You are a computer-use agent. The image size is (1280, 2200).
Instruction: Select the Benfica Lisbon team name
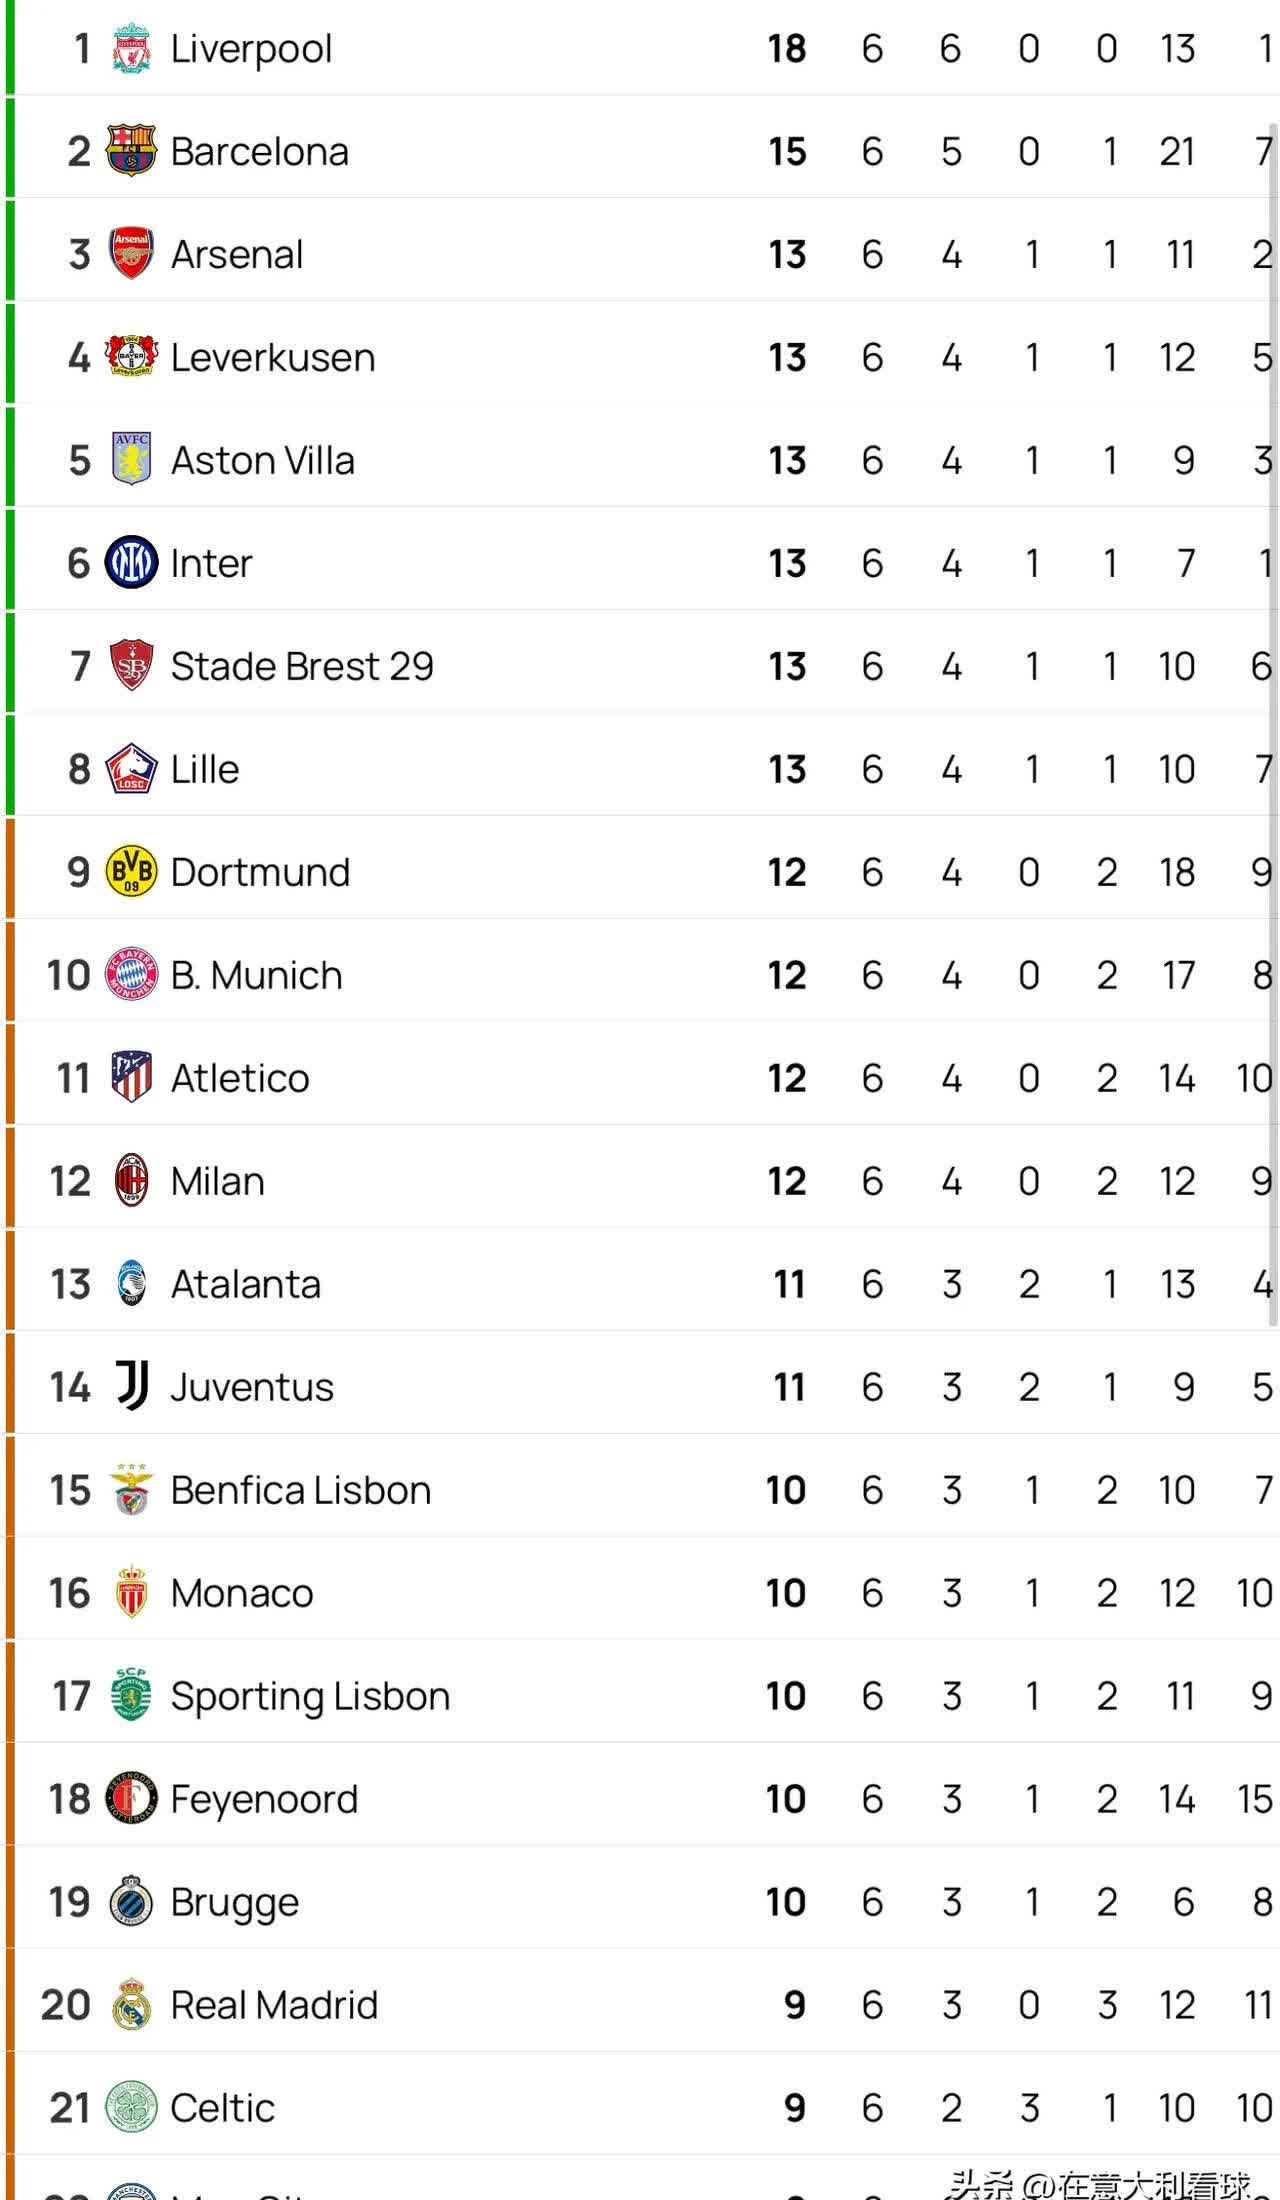(x=300, y=1491)
